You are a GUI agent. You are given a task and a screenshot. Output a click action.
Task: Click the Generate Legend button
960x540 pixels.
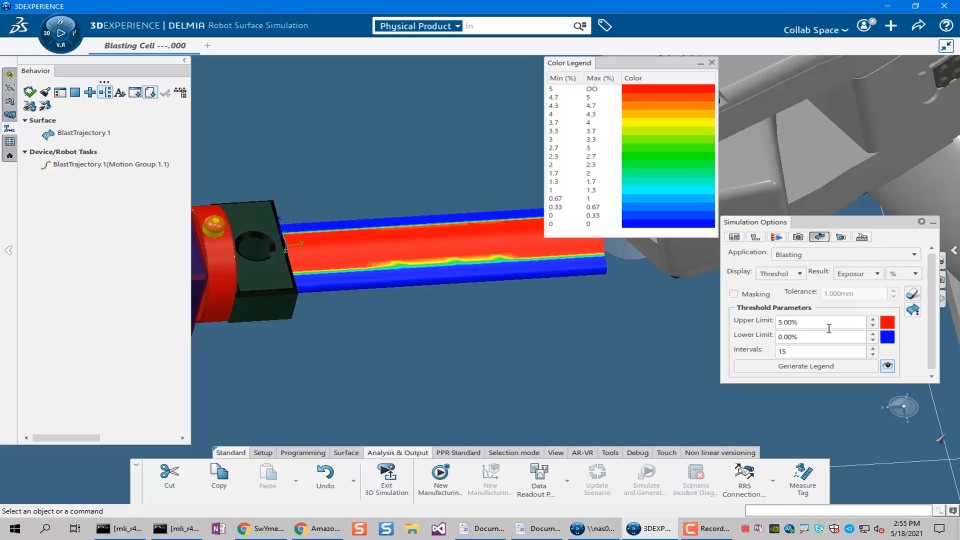(806, 366)
